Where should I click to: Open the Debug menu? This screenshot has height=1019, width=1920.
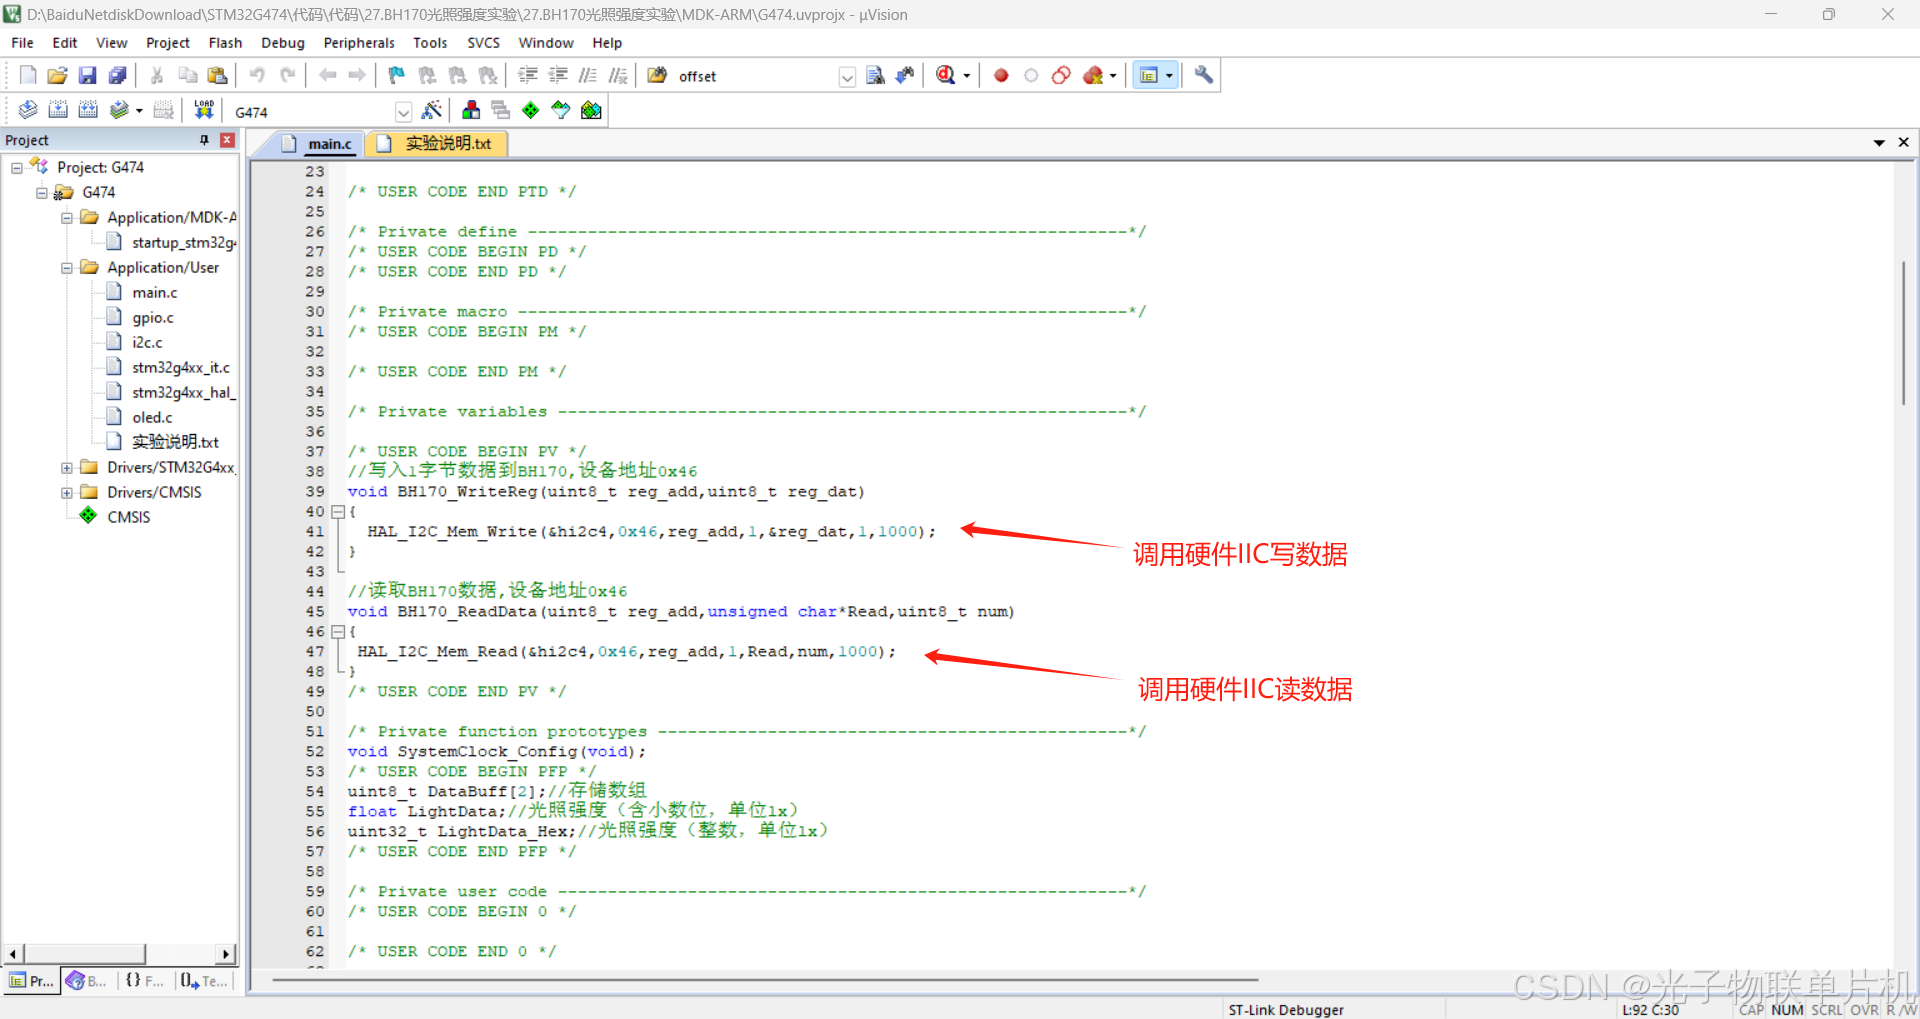(283, 43)
